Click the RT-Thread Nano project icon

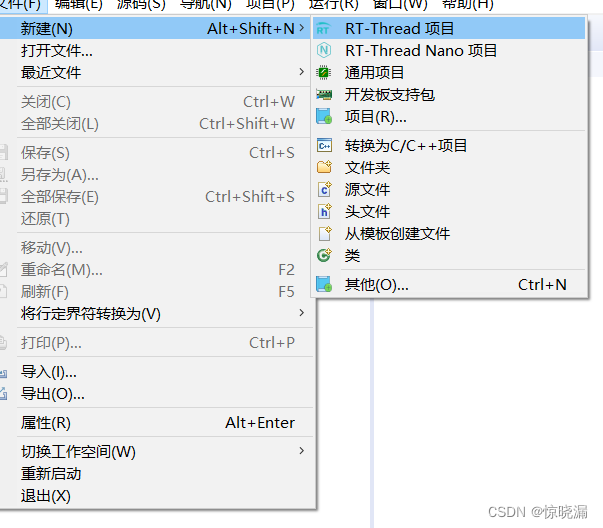click(x=323, y=50)
